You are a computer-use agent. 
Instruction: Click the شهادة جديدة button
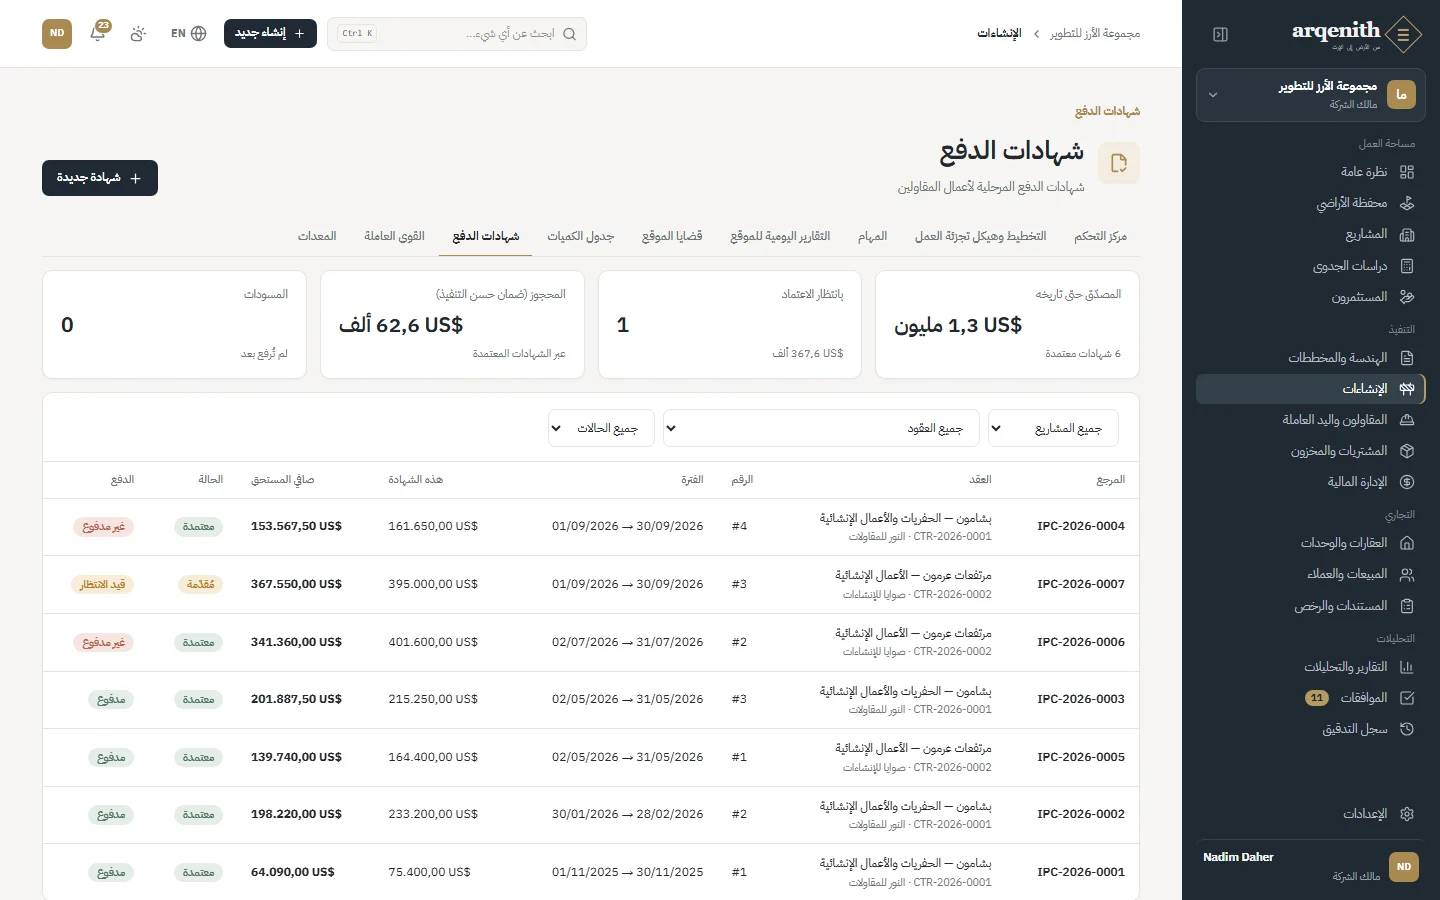tap(100, 178)
